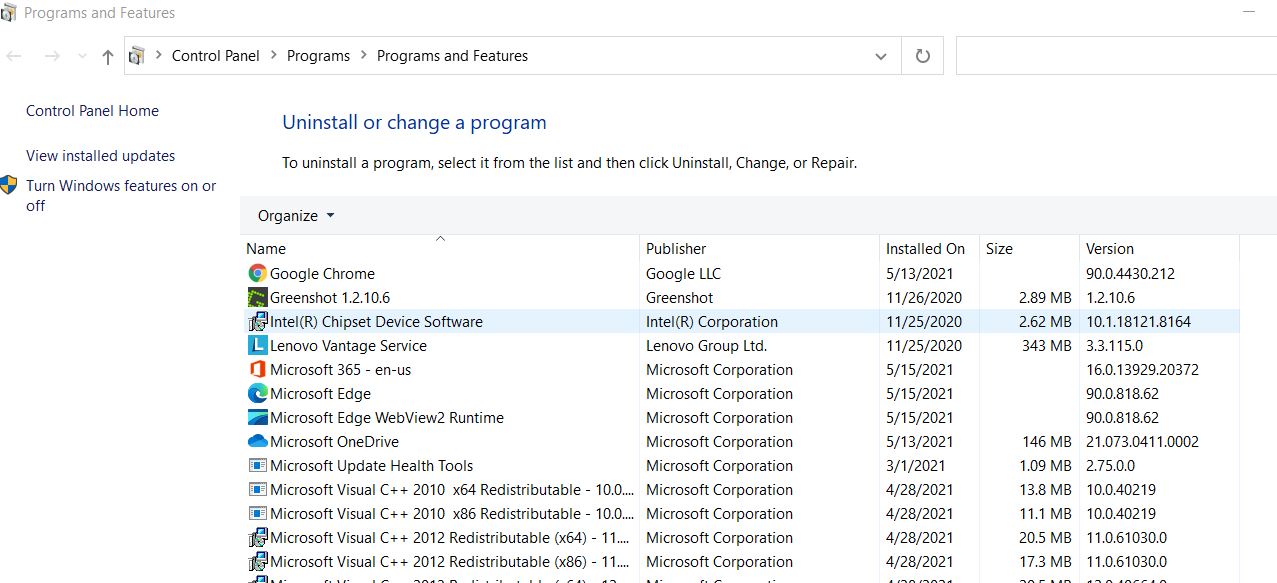Click the Visual C++ 2012 Redistributable (x86) icon

(257, 561)
